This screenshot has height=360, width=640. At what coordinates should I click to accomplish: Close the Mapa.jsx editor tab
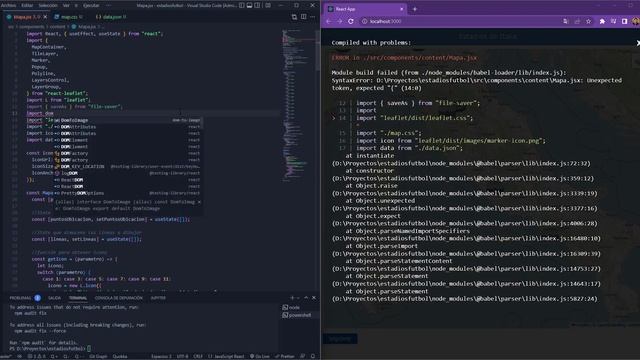(45, 17)
